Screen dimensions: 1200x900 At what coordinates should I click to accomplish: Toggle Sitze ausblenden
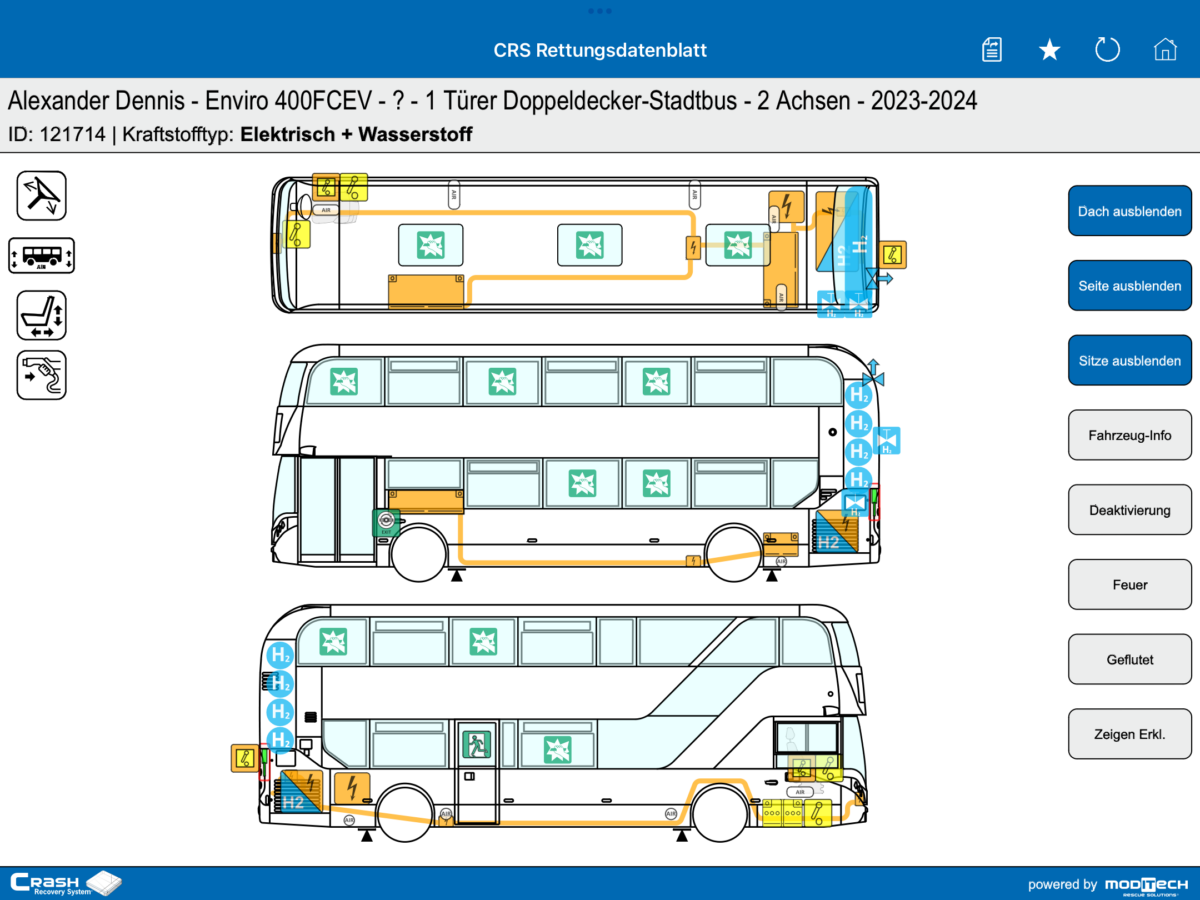pyautogui.click(x=1130, y=360)
